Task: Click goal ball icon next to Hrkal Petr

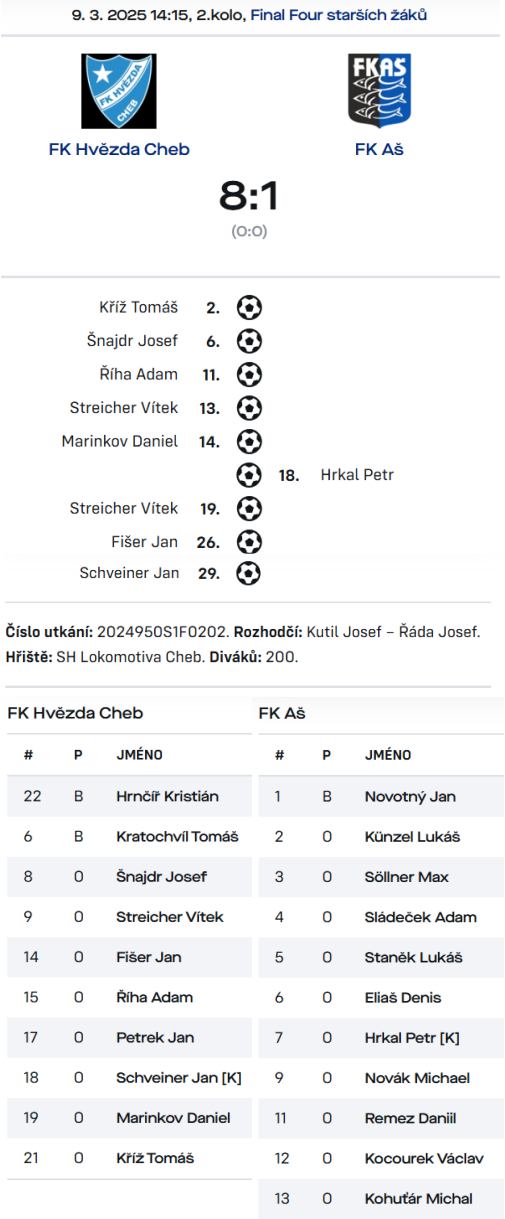Action: pos(249,475)
